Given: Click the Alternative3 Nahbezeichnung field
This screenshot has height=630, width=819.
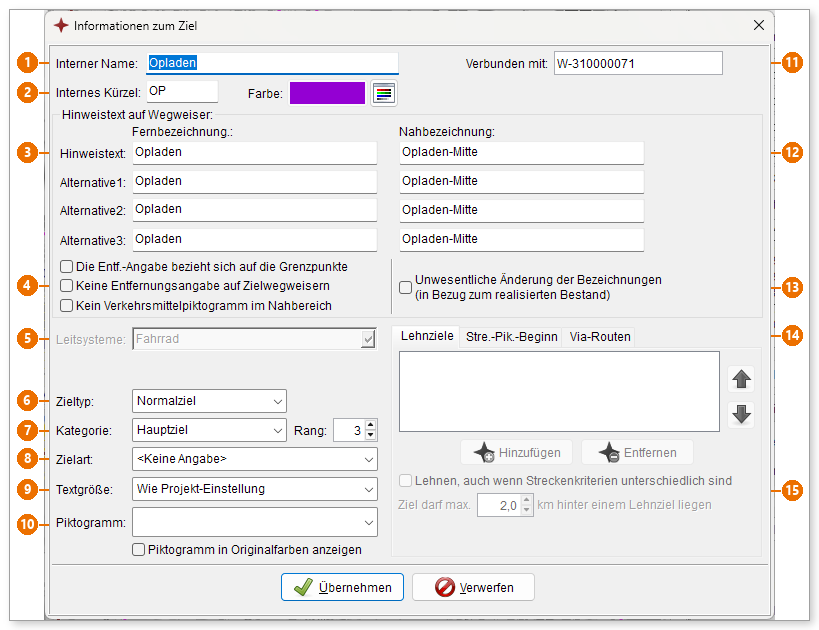Looking at the screenshot, I should click(x=521, y=240).
